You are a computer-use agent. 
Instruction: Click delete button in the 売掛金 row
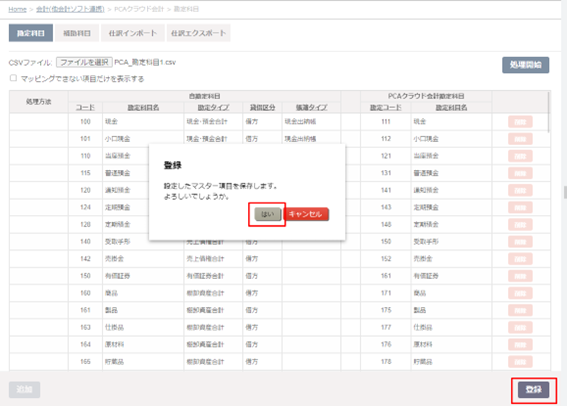click(520, 259)
